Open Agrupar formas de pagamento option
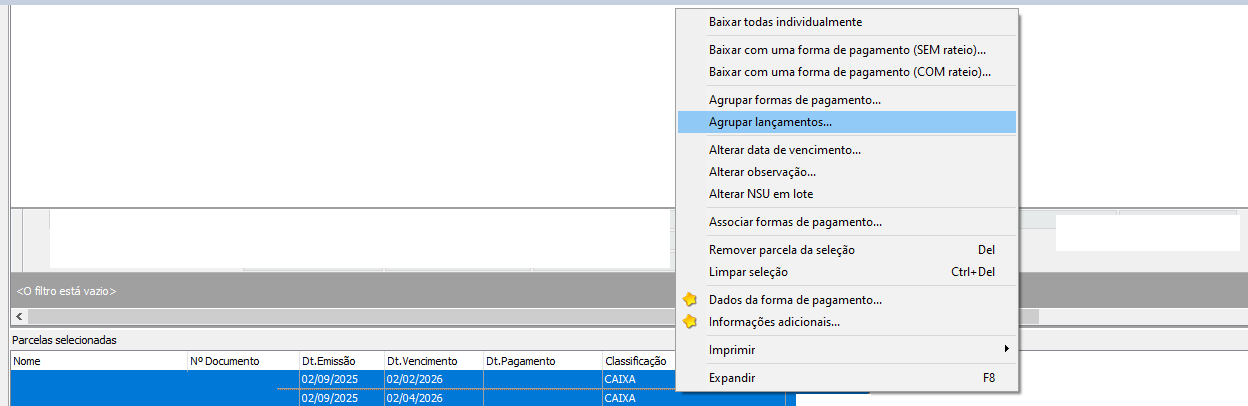The image size is (1248, 406). 794,100
